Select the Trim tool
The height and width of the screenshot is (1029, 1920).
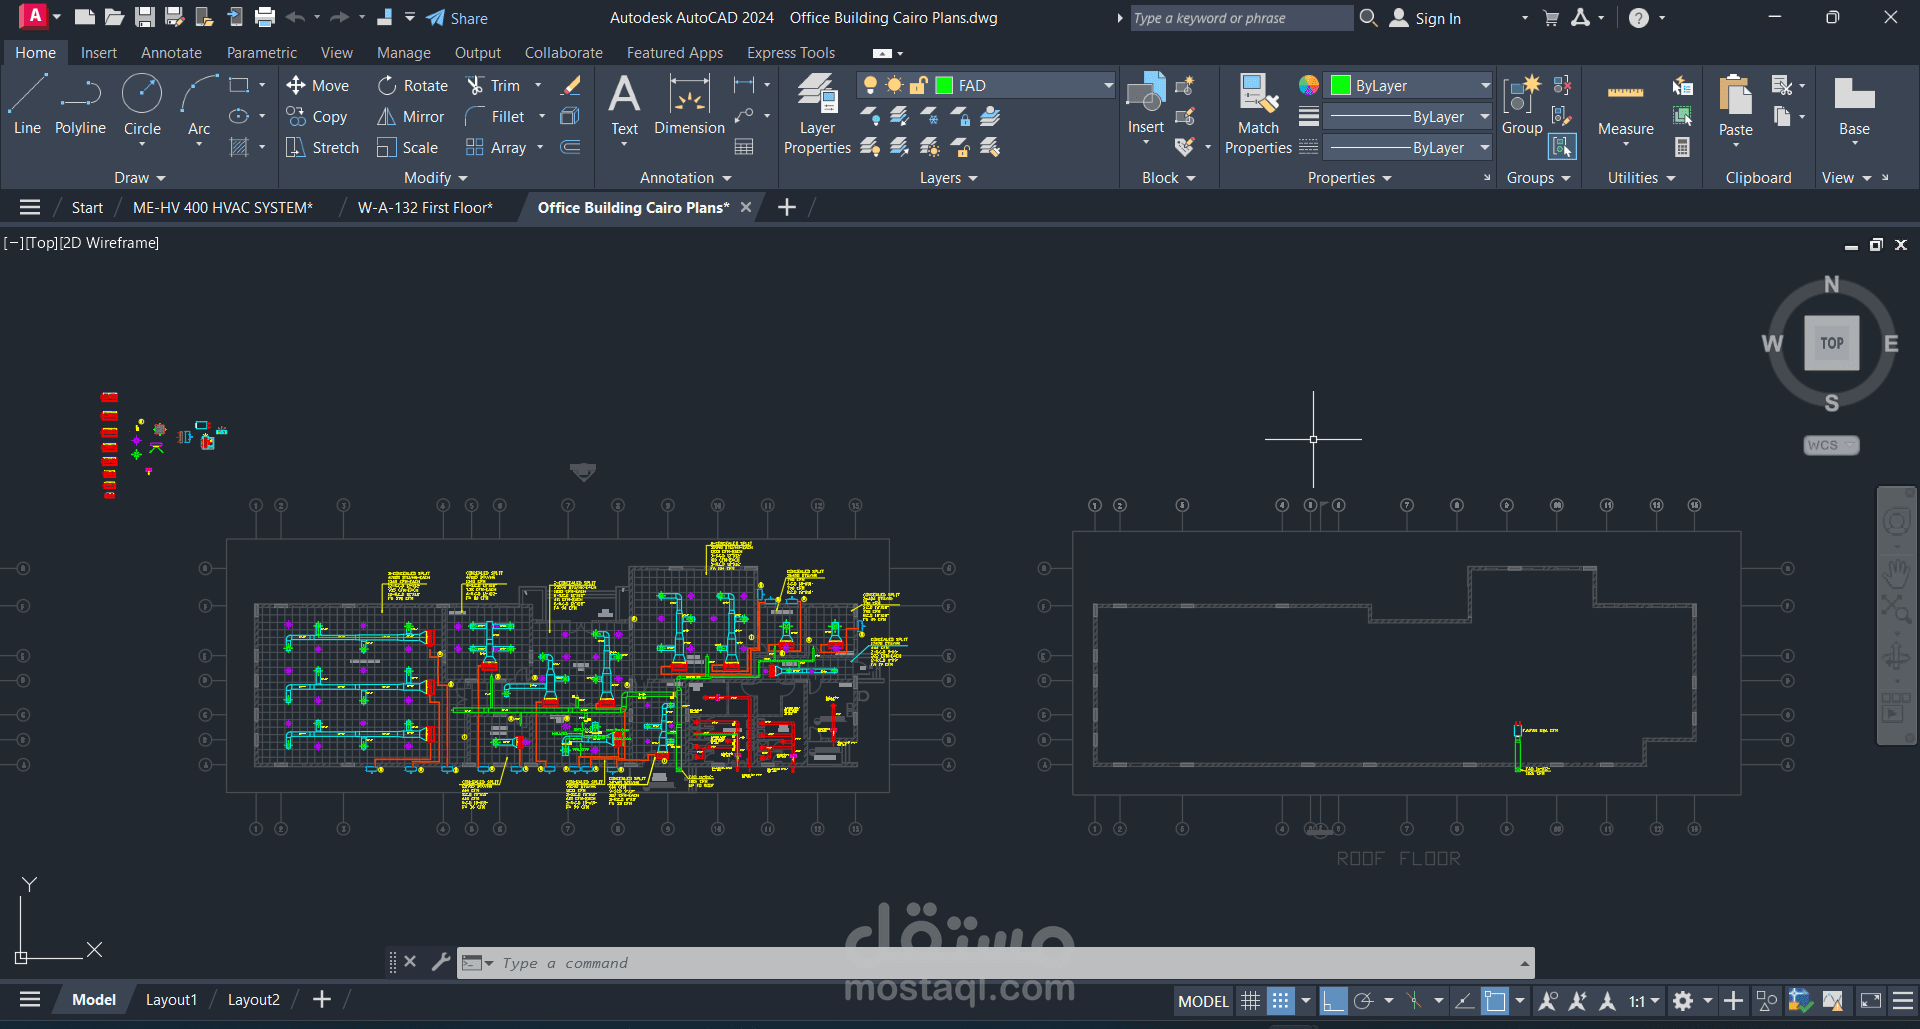tap(494, 86)
